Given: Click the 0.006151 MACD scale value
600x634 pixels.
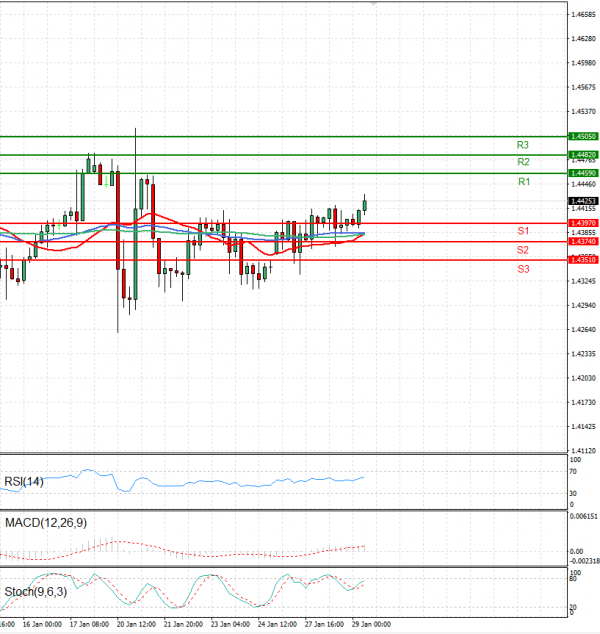Looking at the screenshot, I should tap(583, 516).
